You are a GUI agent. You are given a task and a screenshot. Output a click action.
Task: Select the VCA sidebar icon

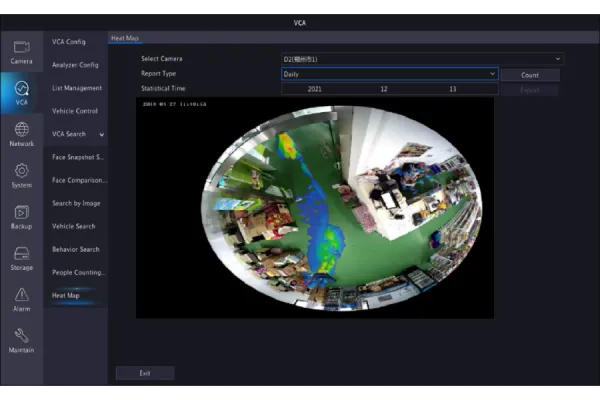(21, 93)
